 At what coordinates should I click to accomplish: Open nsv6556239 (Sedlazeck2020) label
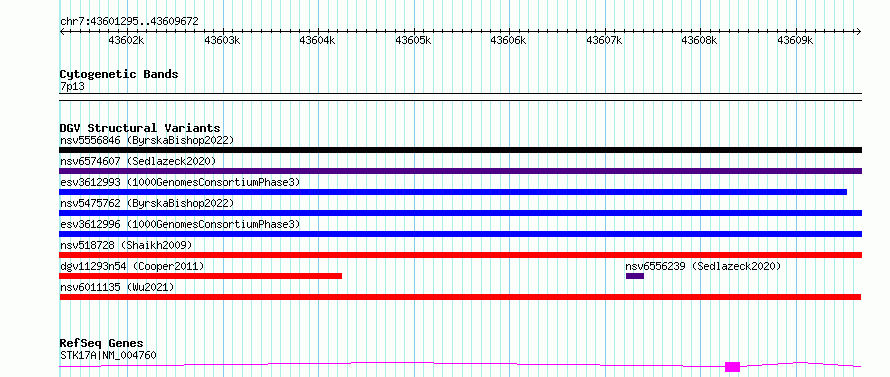pyautogui.click(x=703, y=266)
